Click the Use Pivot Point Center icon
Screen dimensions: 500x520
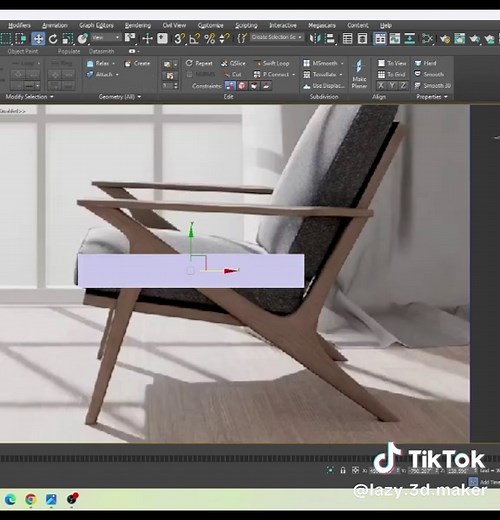coord(130,38)
